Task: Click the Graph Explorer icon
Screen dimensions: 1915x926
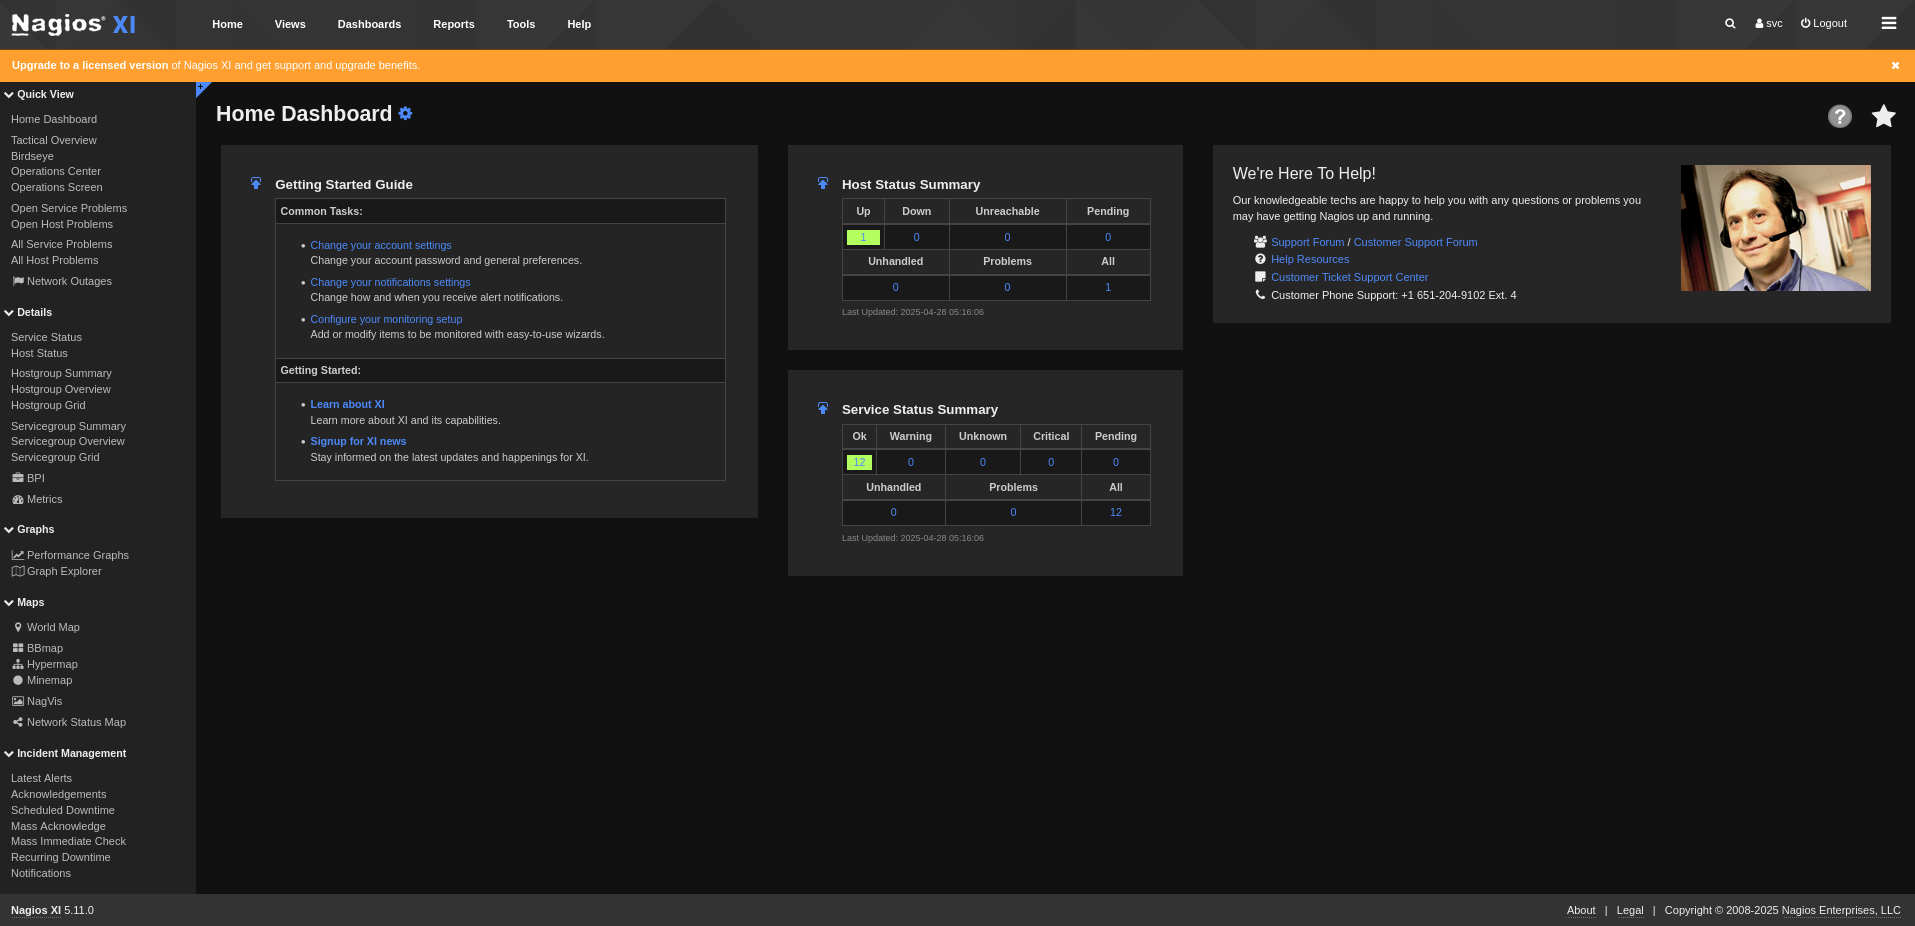Action: [18, 571]
